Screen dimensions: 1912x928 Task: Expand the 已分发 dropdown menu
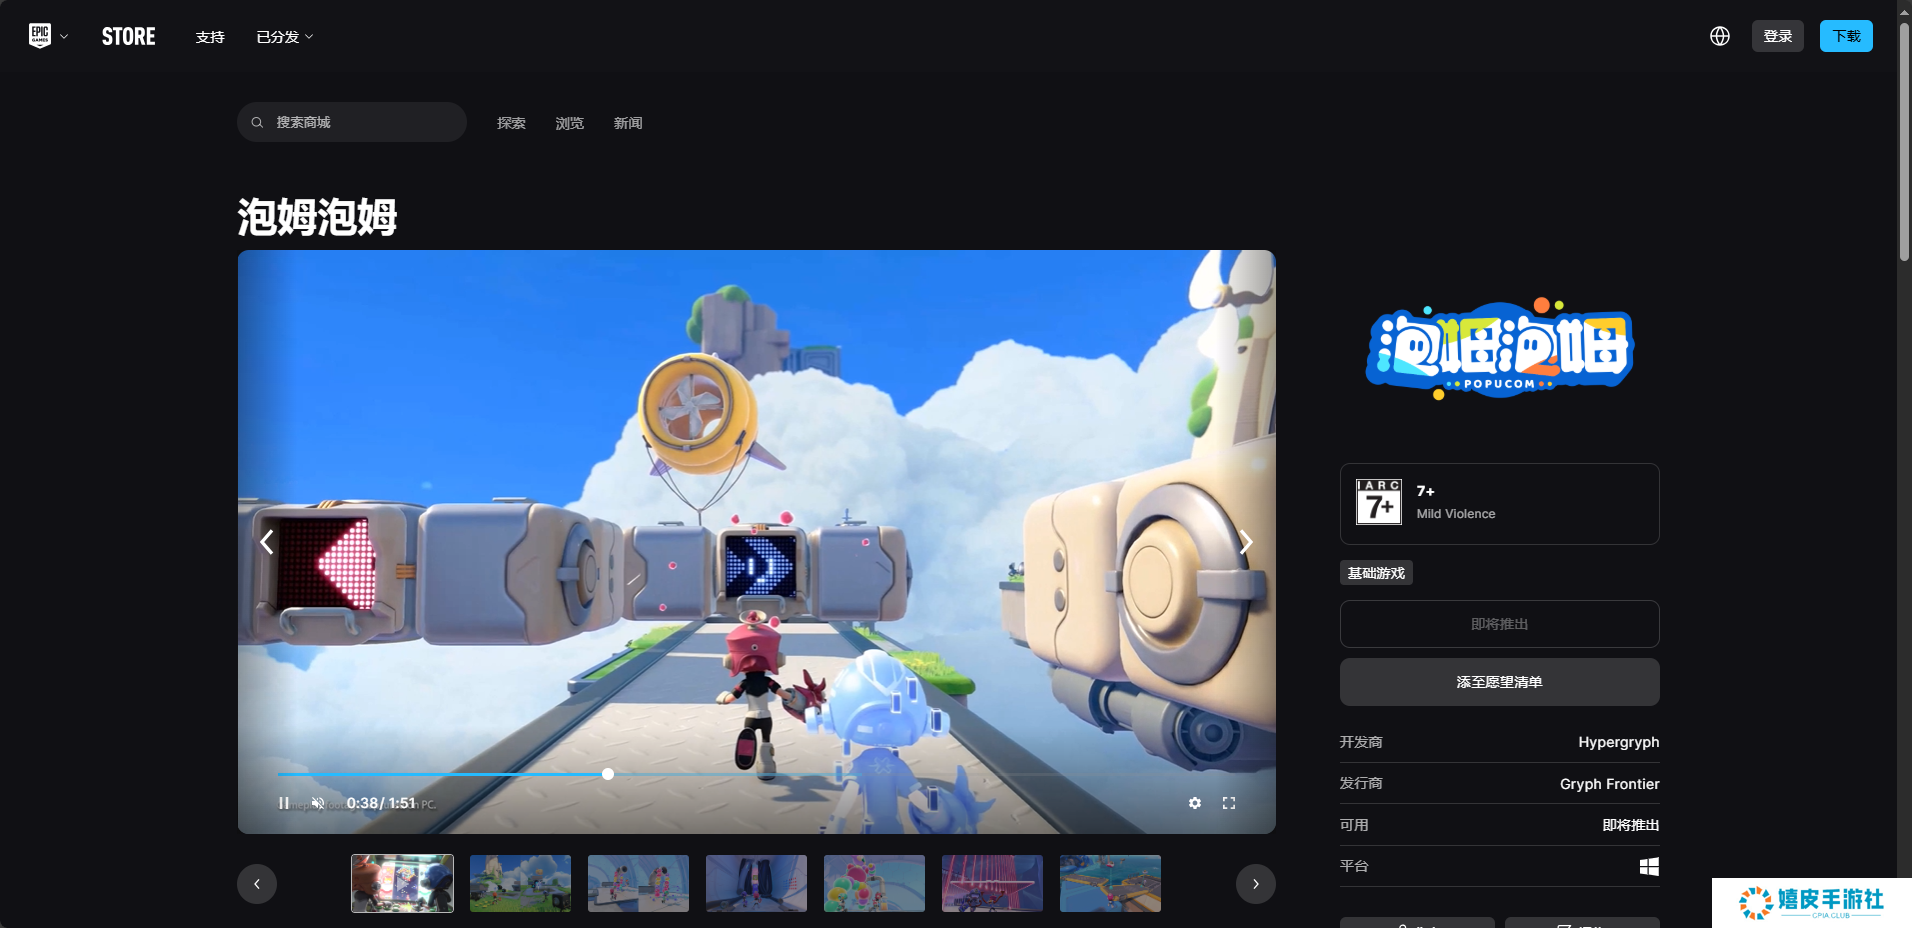pos(285,37)
